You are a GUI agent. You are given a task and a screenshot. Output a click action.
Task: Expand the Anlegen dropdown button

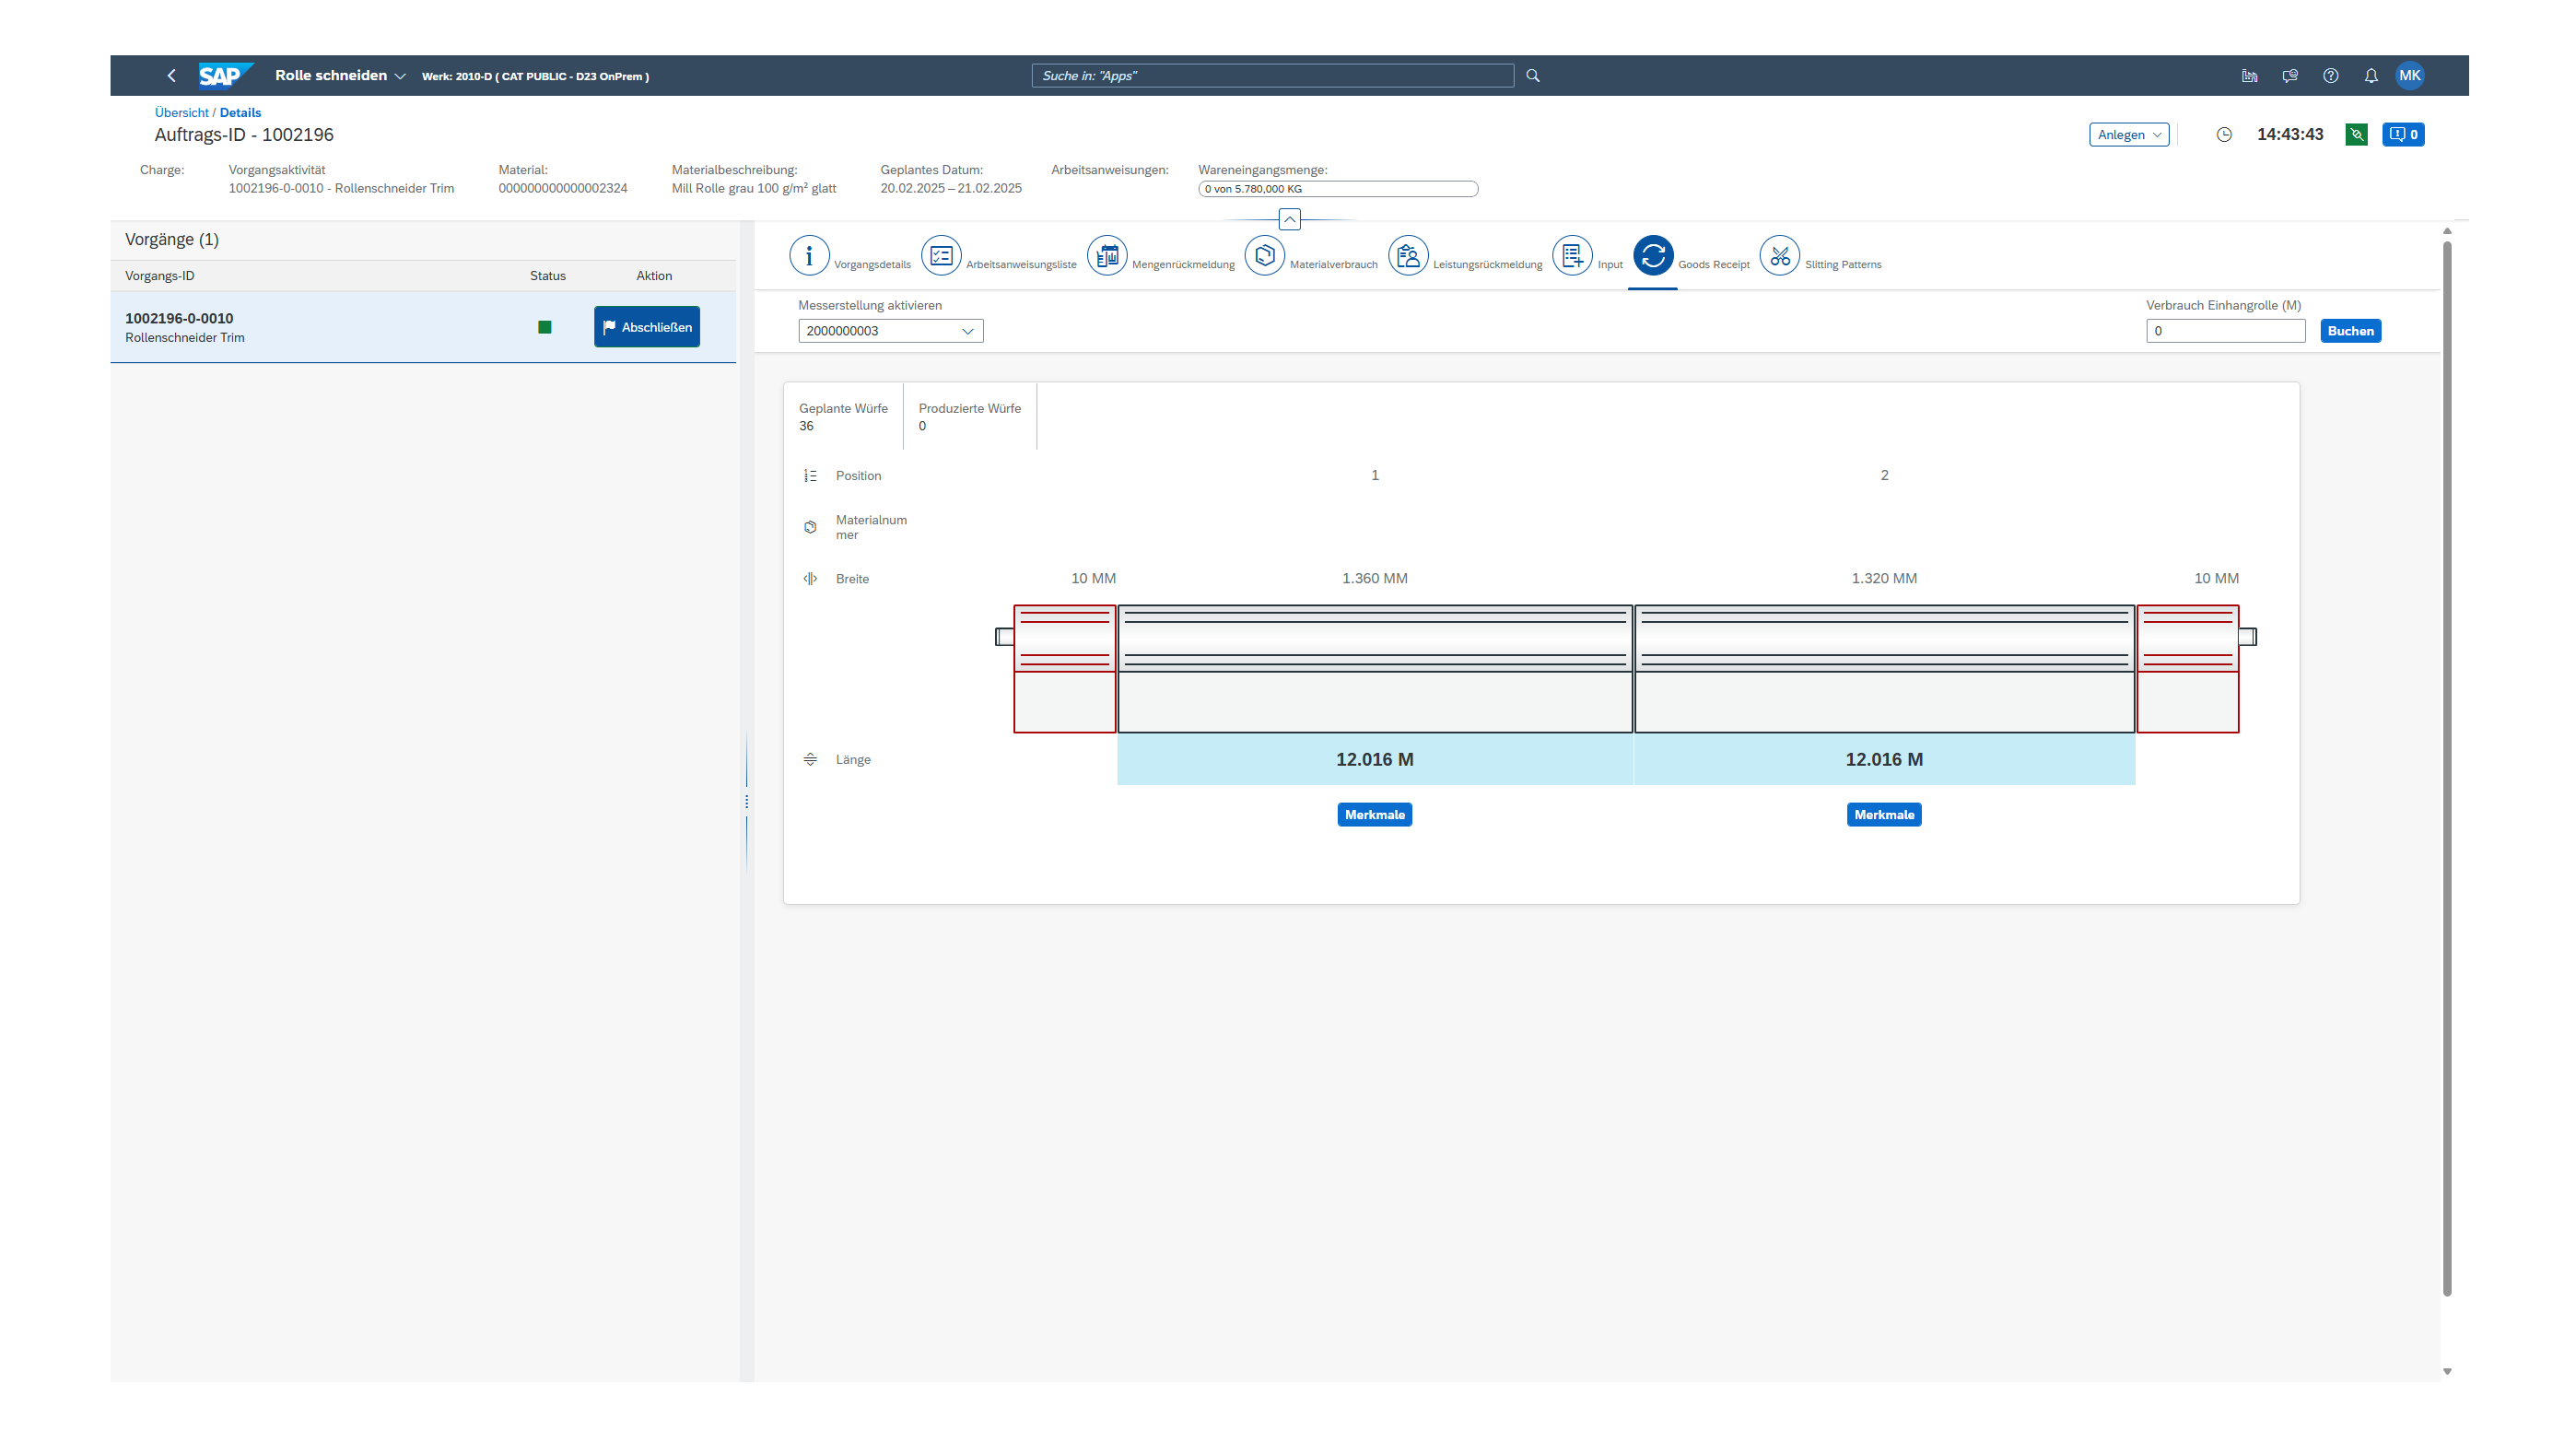[x=2128, y=135]
